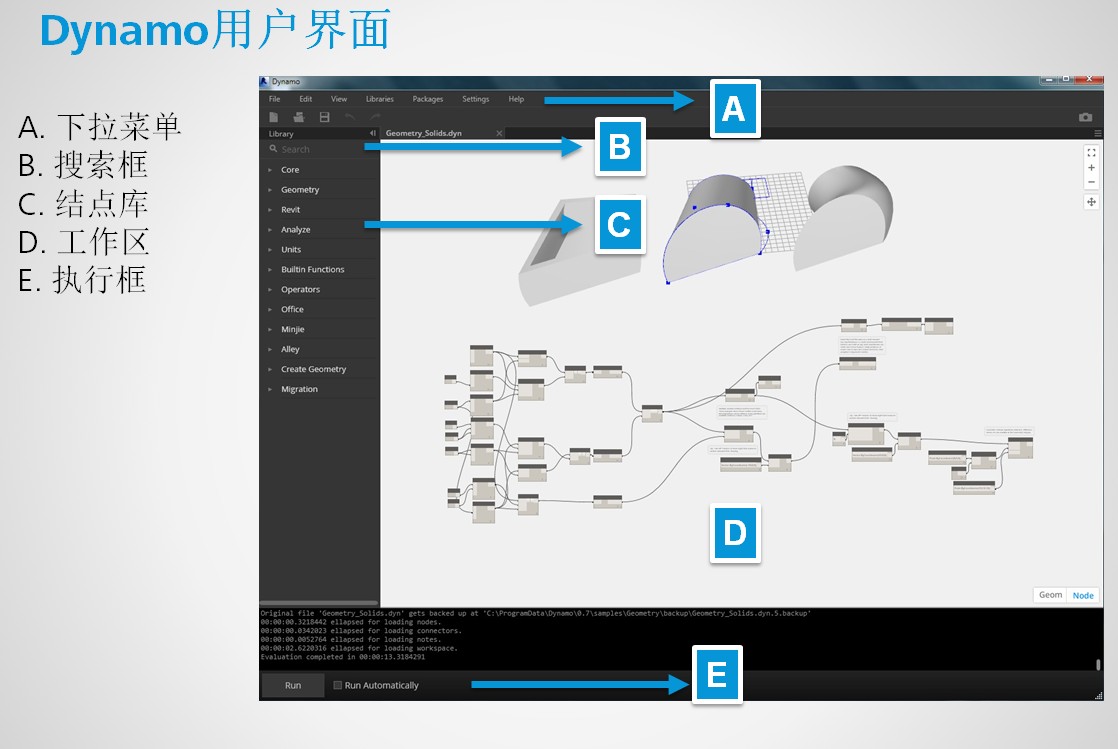Click into the Library Search field

[x=320, y=149]
